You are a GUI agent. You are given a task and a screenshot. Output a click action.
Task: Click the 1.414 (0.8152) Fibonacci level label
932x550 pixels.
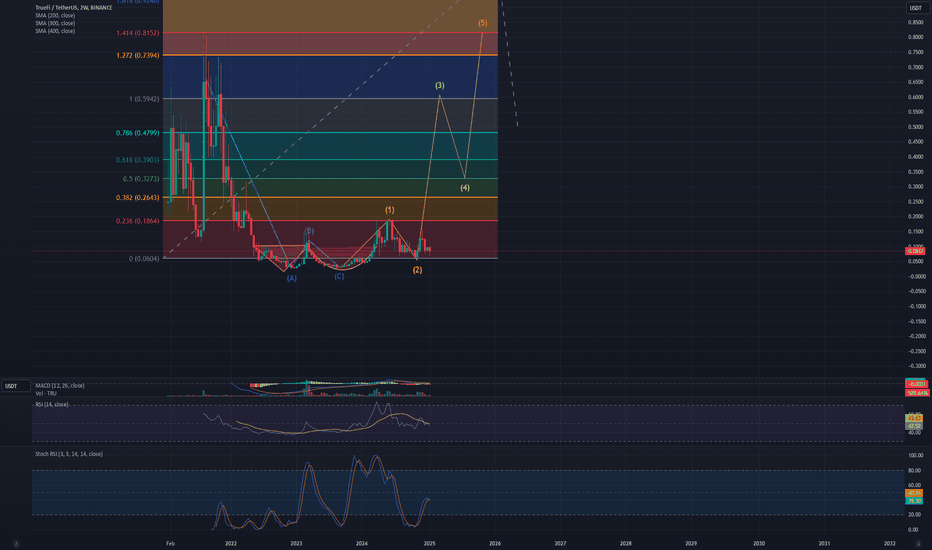click(137, 33)
